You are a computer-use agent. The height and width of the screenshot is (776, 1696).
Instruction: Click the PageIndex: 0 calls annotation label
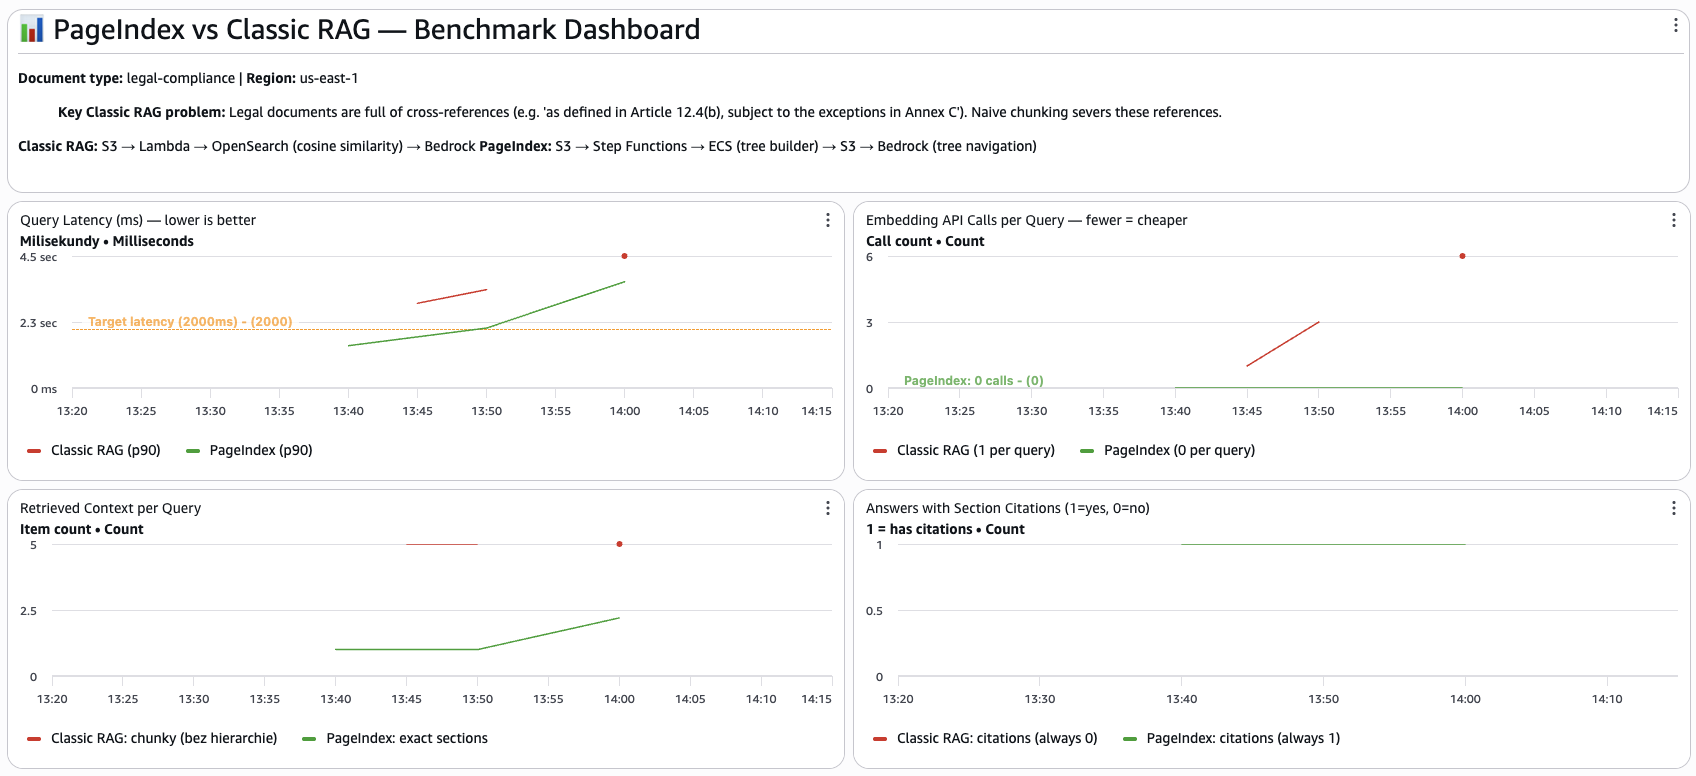[x=973, y=381]
